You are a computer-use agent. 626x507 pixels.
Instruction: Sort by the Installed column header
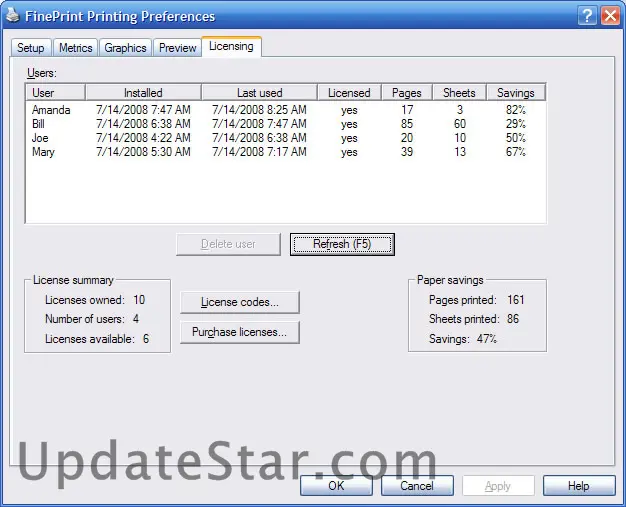click(143, 93)
